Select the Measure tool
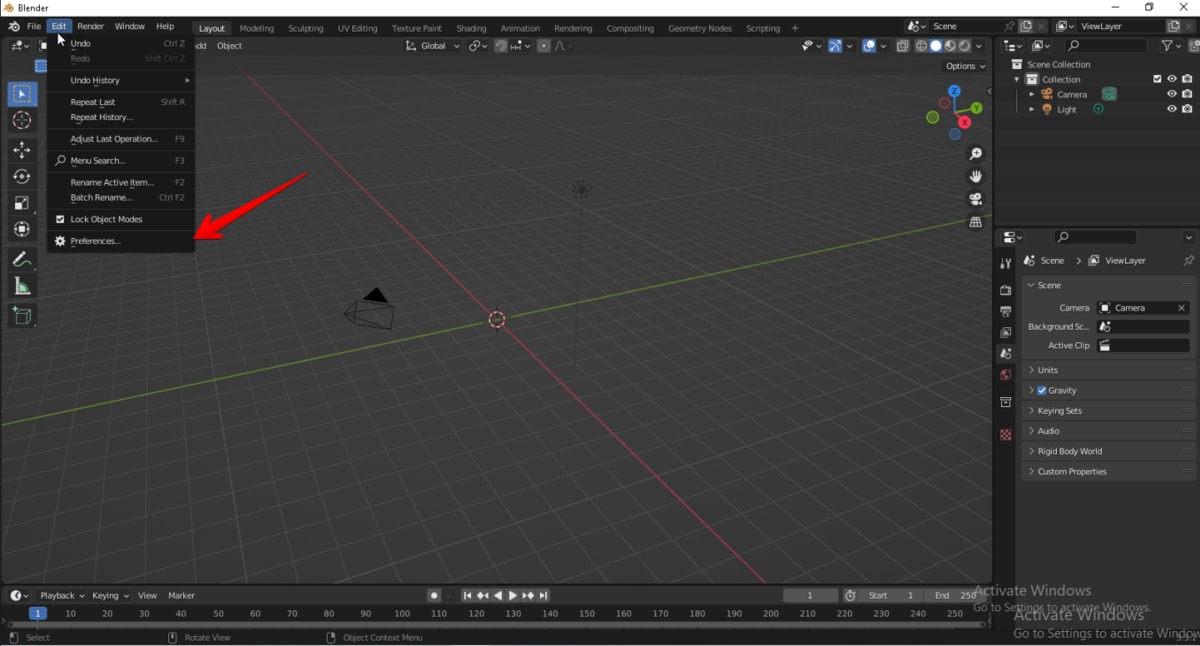Screen dimensions: 1200x646 (21, 286)
